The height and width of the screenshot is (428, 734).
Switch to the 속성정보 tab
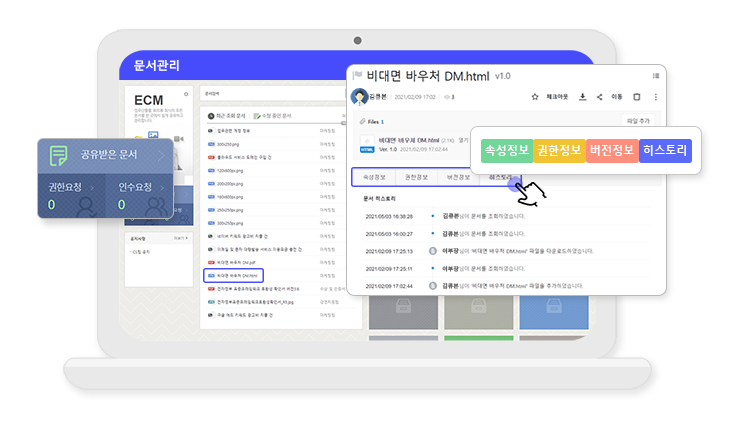click(x=375, y=177)
